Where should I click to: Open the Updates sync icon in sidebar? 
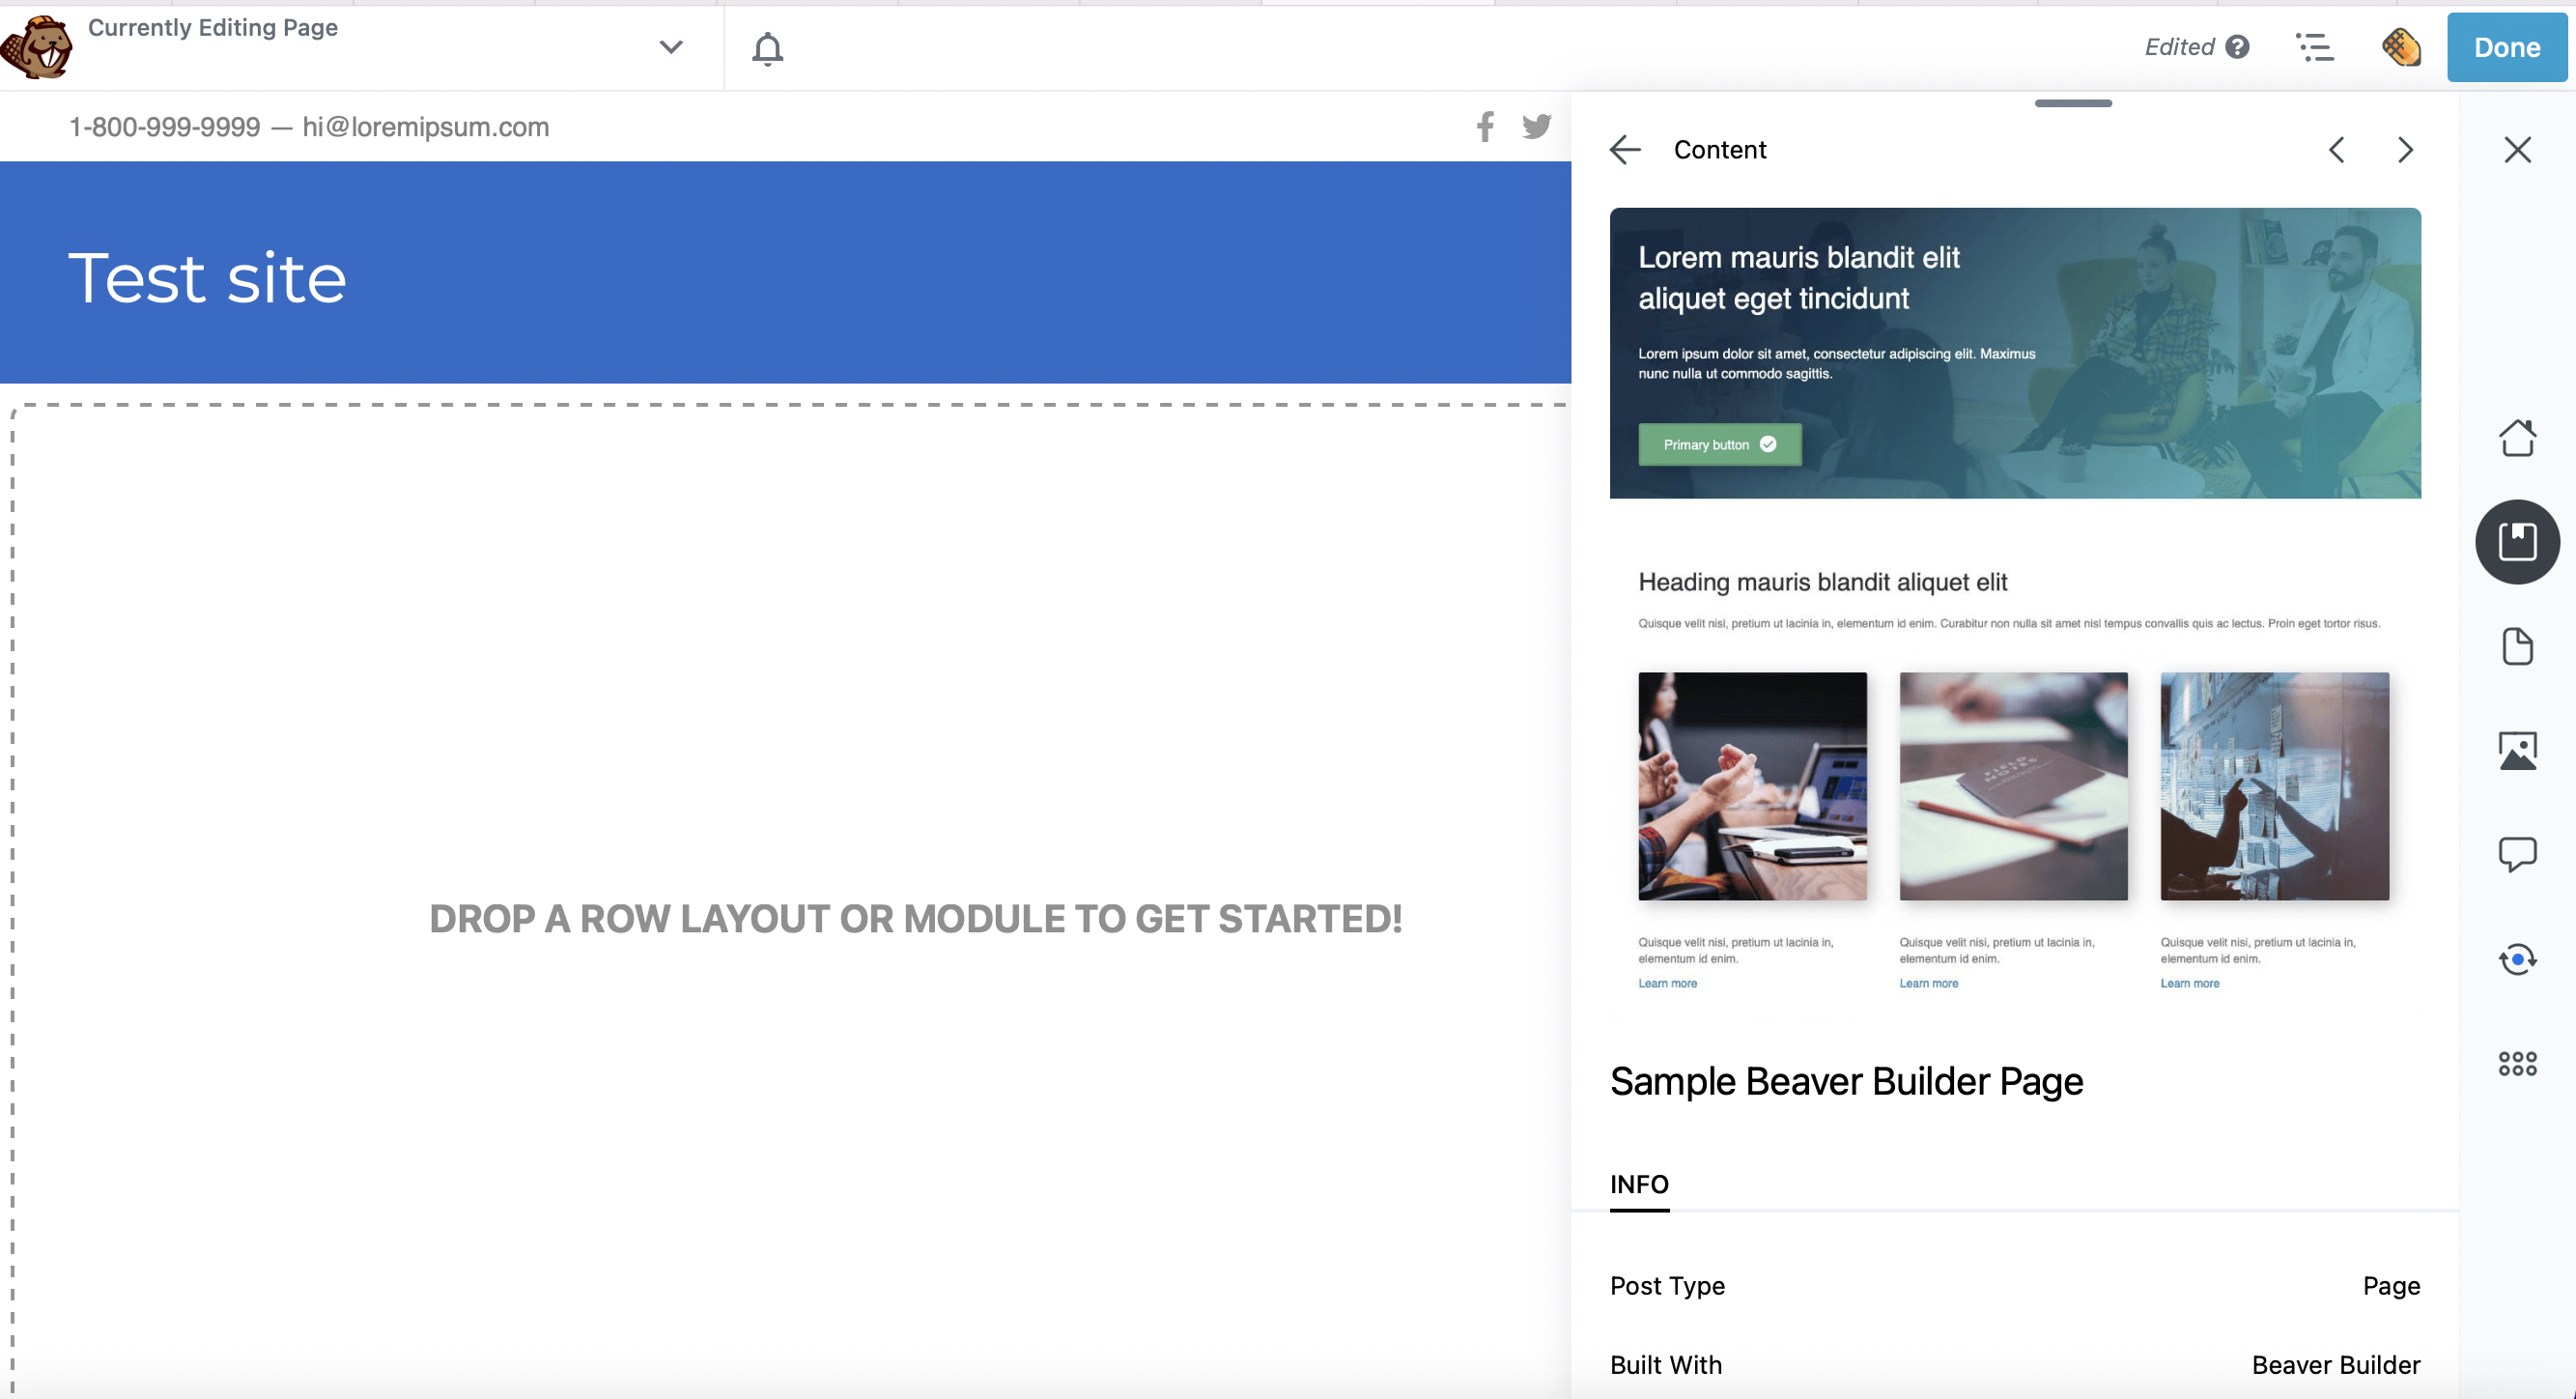(x=2517, y=959)
